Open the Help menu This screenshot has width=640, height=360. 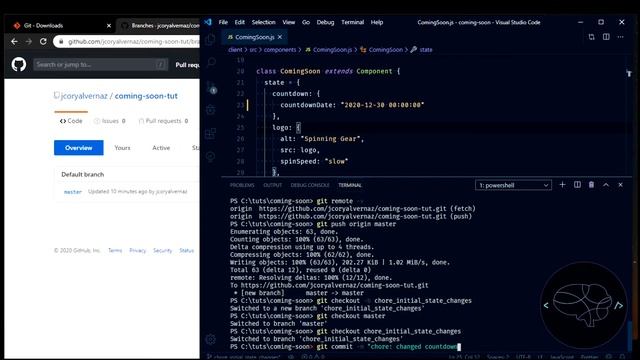[x=377, y=22]
